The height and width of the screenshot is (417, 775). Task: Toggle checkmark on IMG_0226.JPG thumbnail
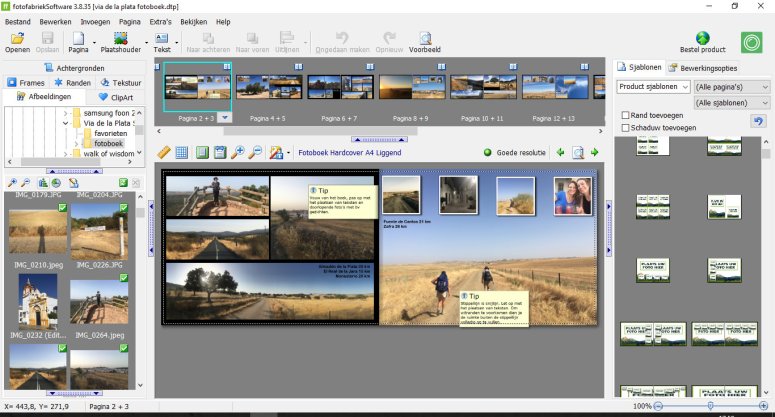[x=124, y=208]
